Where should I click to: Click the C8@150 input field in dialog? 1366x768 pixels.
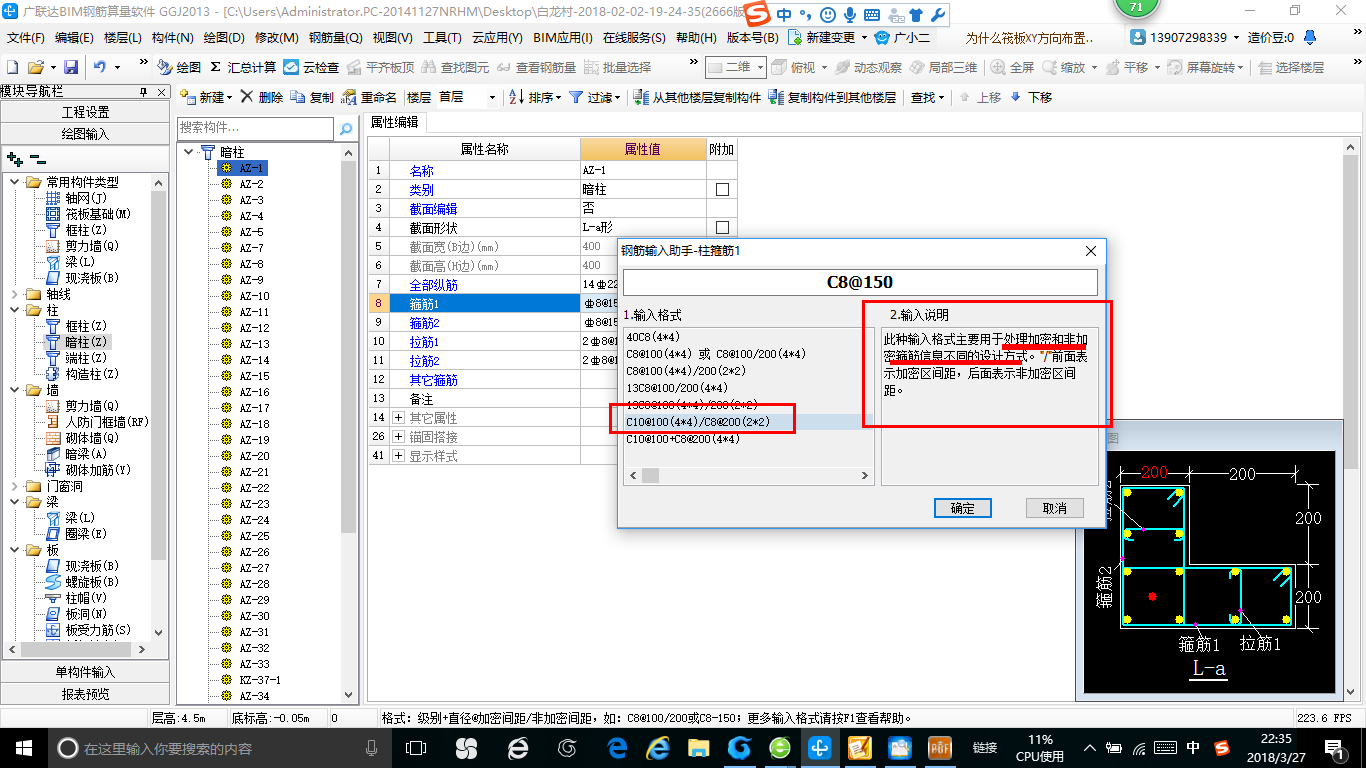coord(860,282)
